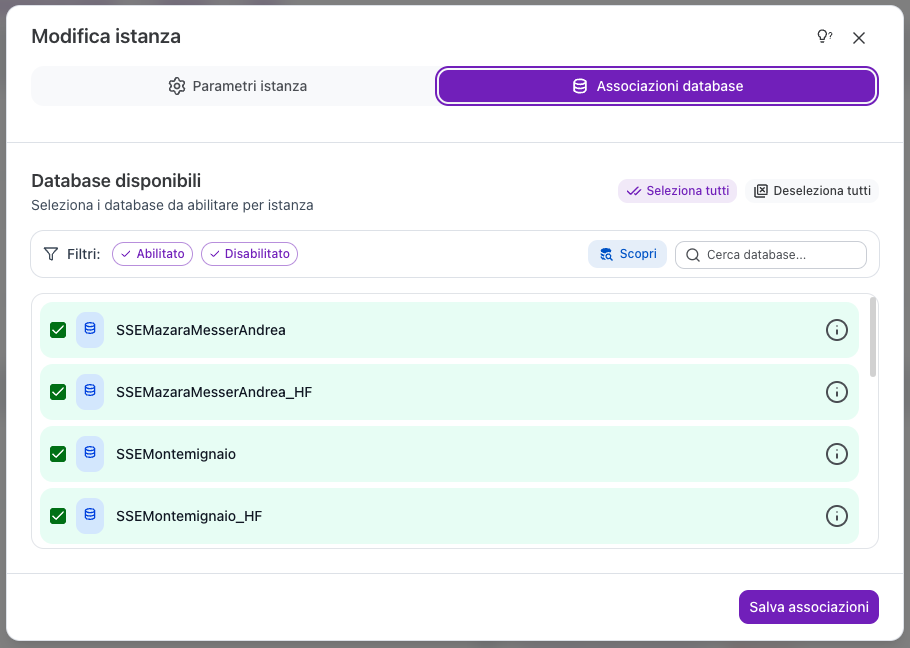Uncheck the SSEMontemignaio_HF checkbox
The width and height of the screenshot is (910, 648).
(58, 516)
